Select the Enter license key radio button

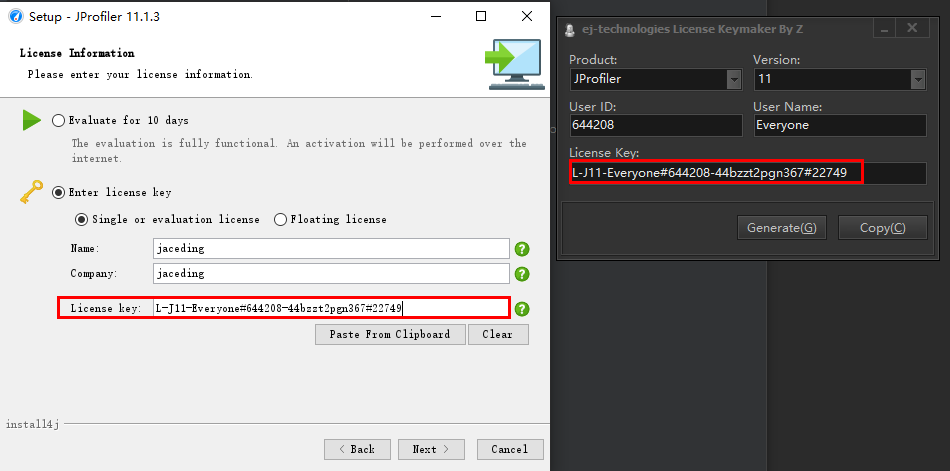58,192
